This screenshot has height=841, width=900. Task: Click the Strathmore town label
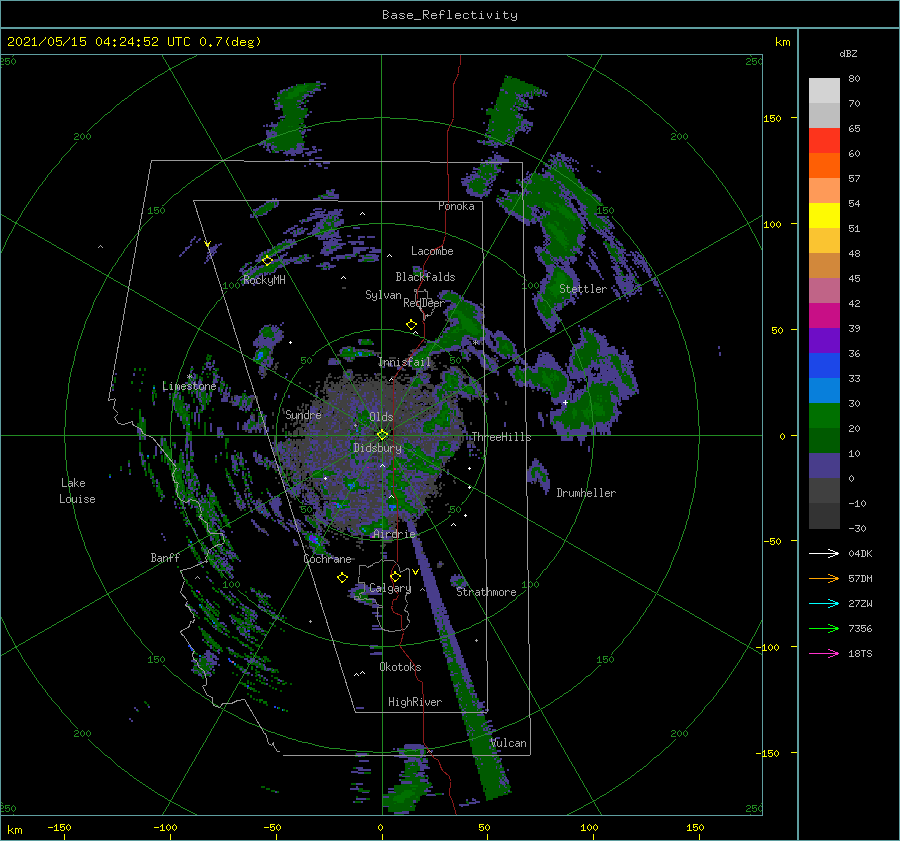click(x=486, y=592)
